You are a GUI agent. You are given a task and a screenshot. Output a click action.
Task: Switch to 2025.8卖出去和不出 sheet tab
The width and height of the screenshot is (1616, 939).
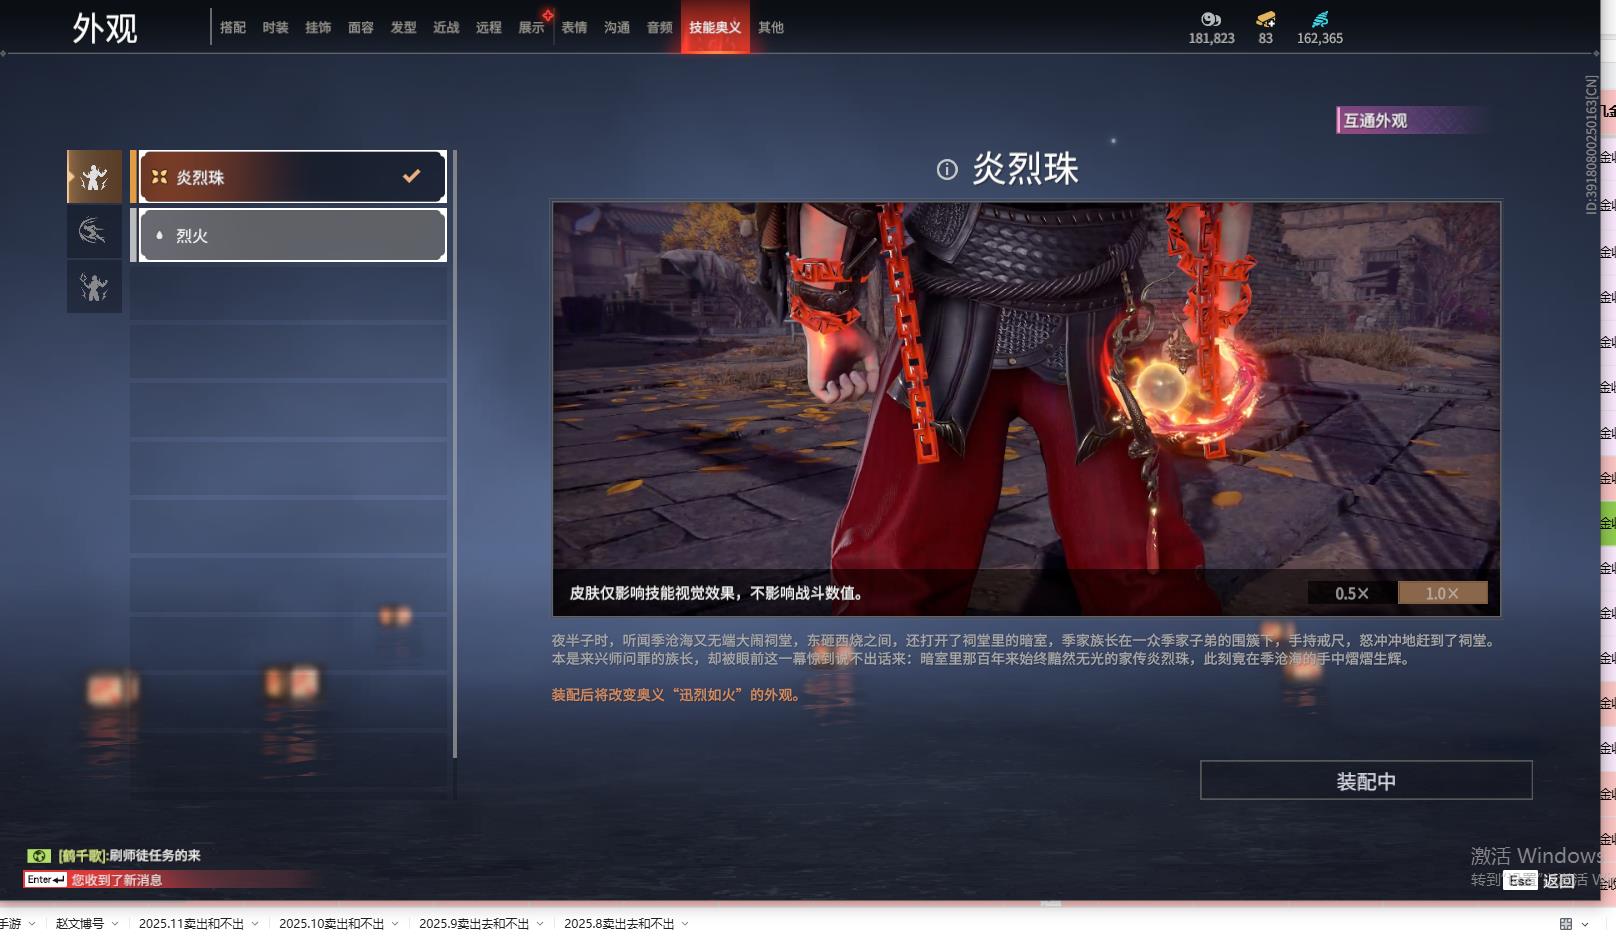point(619,924)
